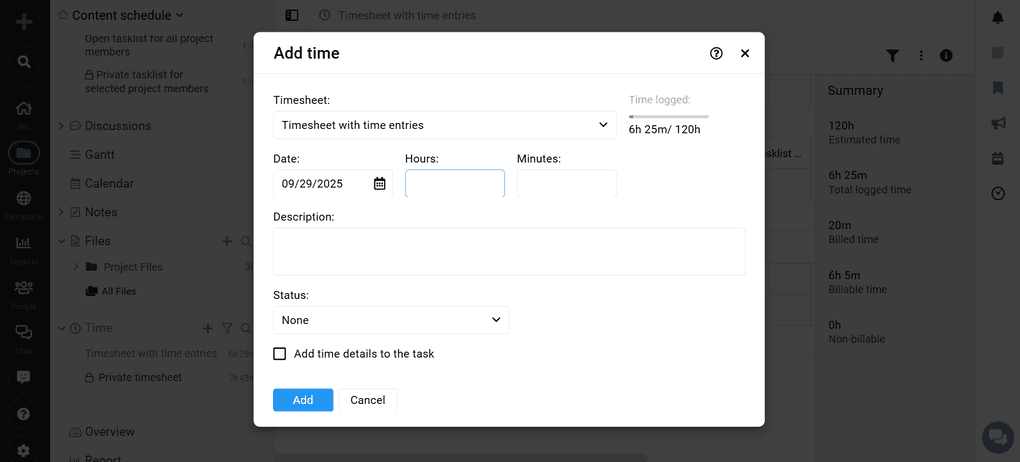
Task: Open announcements megaphone icon
Action: point(998,123)
